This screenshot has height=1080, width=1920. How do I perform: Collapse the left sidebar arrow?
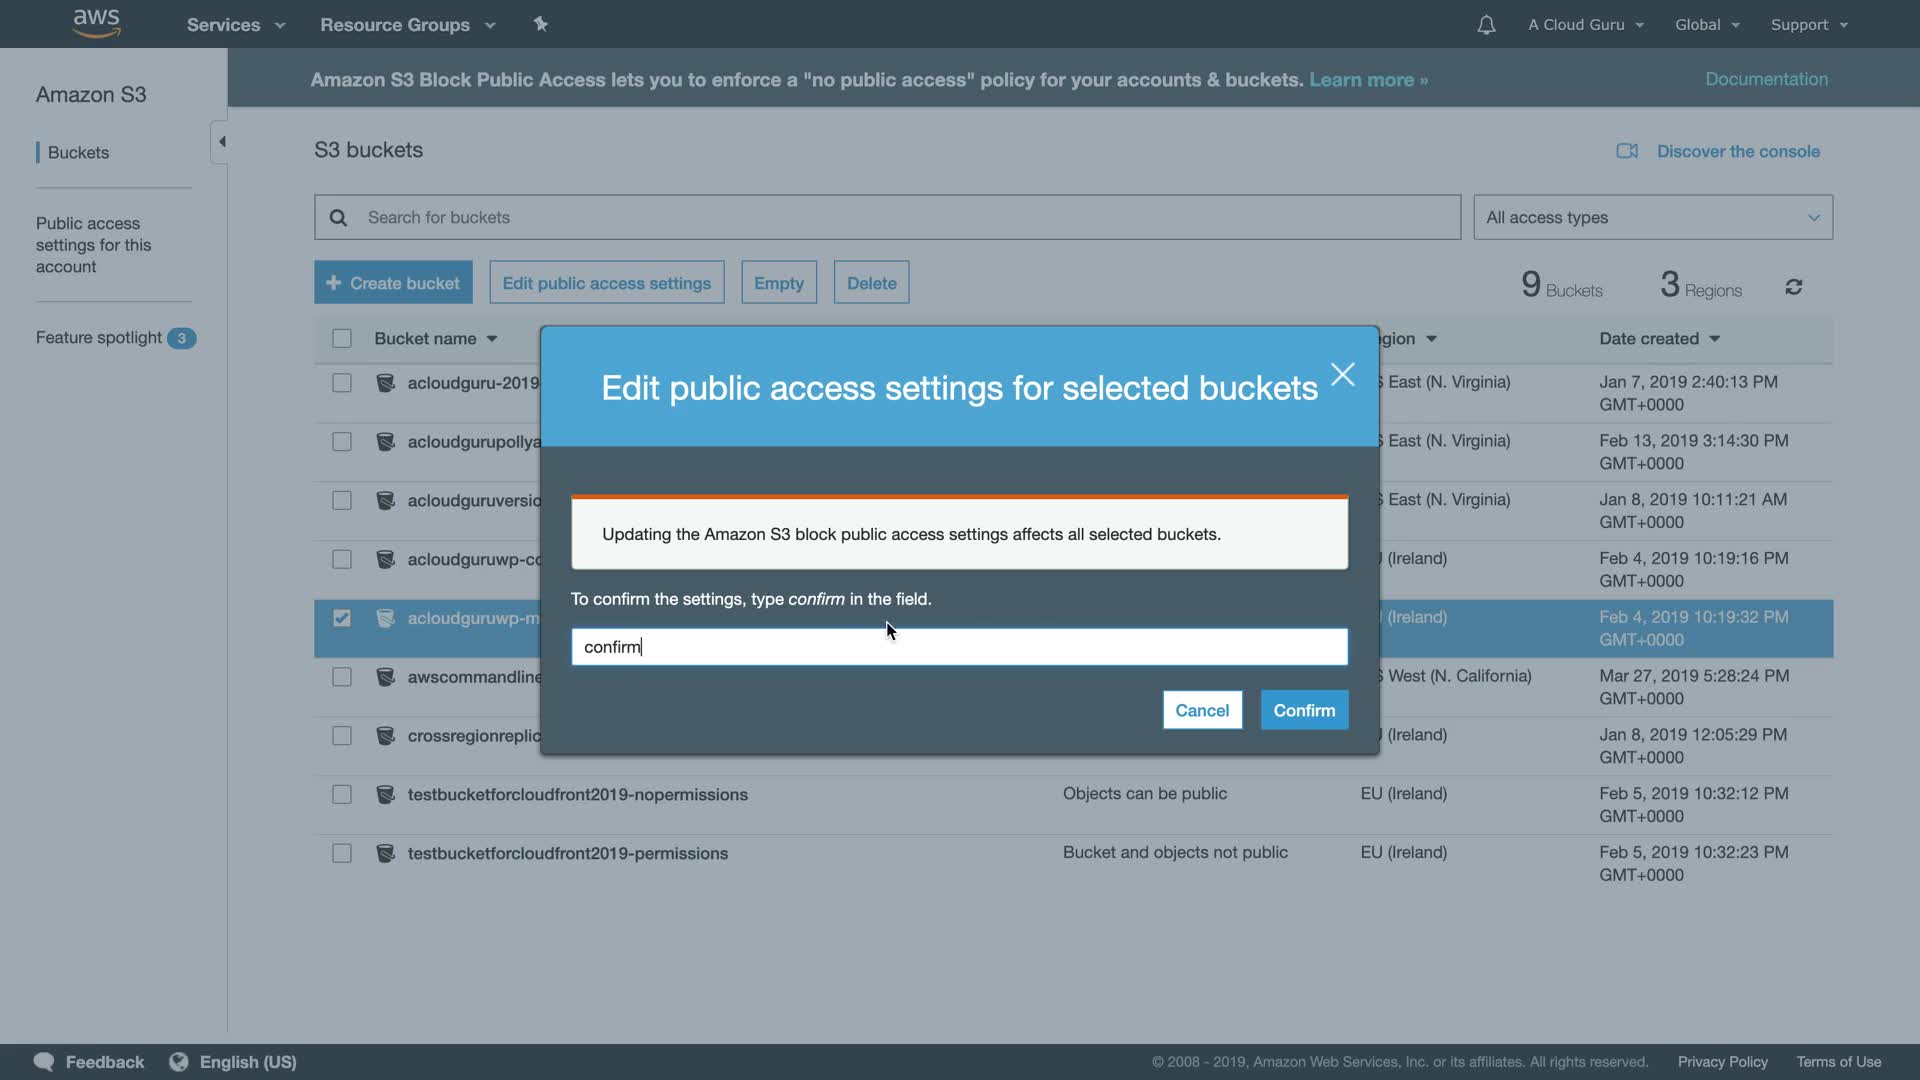coord(221,142)
